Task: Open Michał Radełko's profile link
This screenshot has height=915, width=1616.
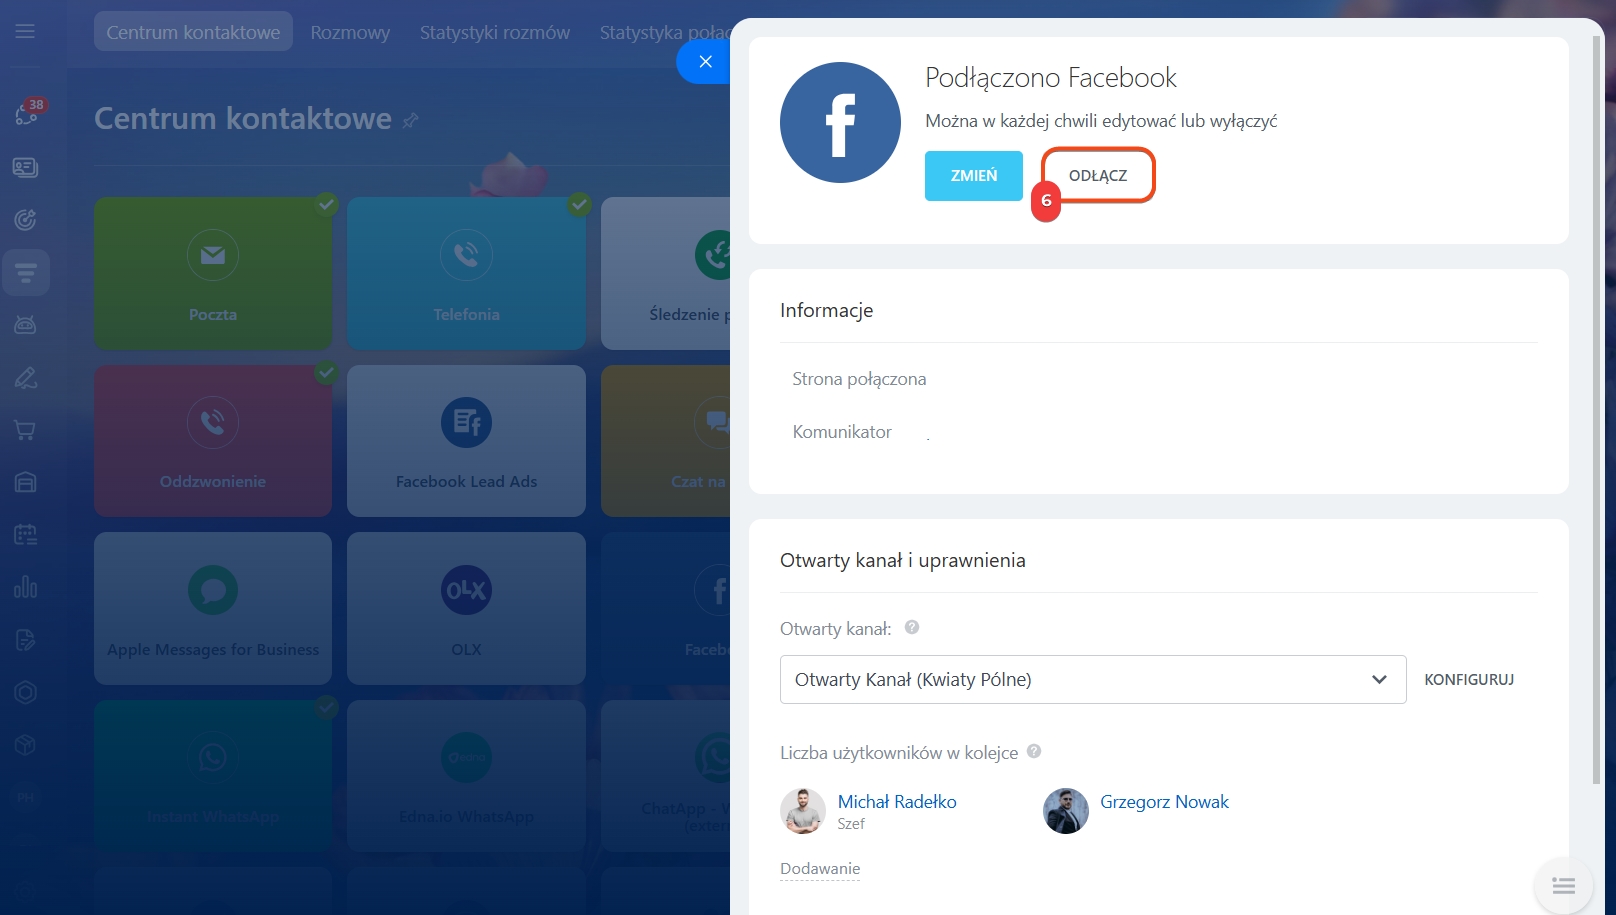Action: tap(897, 802)
